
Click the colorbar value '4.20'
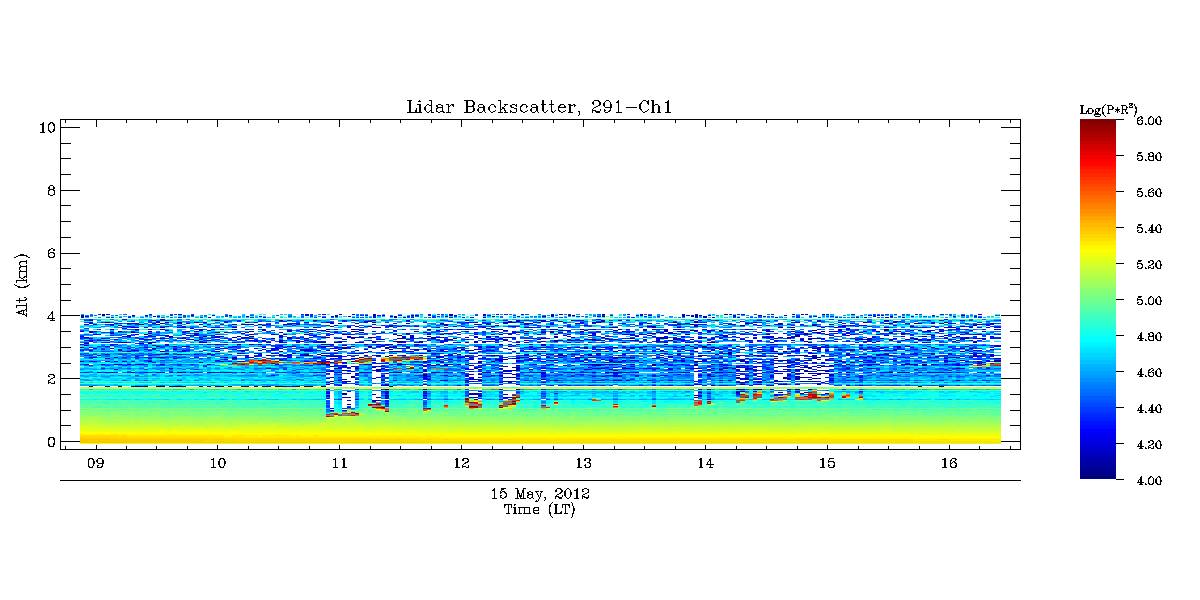1149,445
